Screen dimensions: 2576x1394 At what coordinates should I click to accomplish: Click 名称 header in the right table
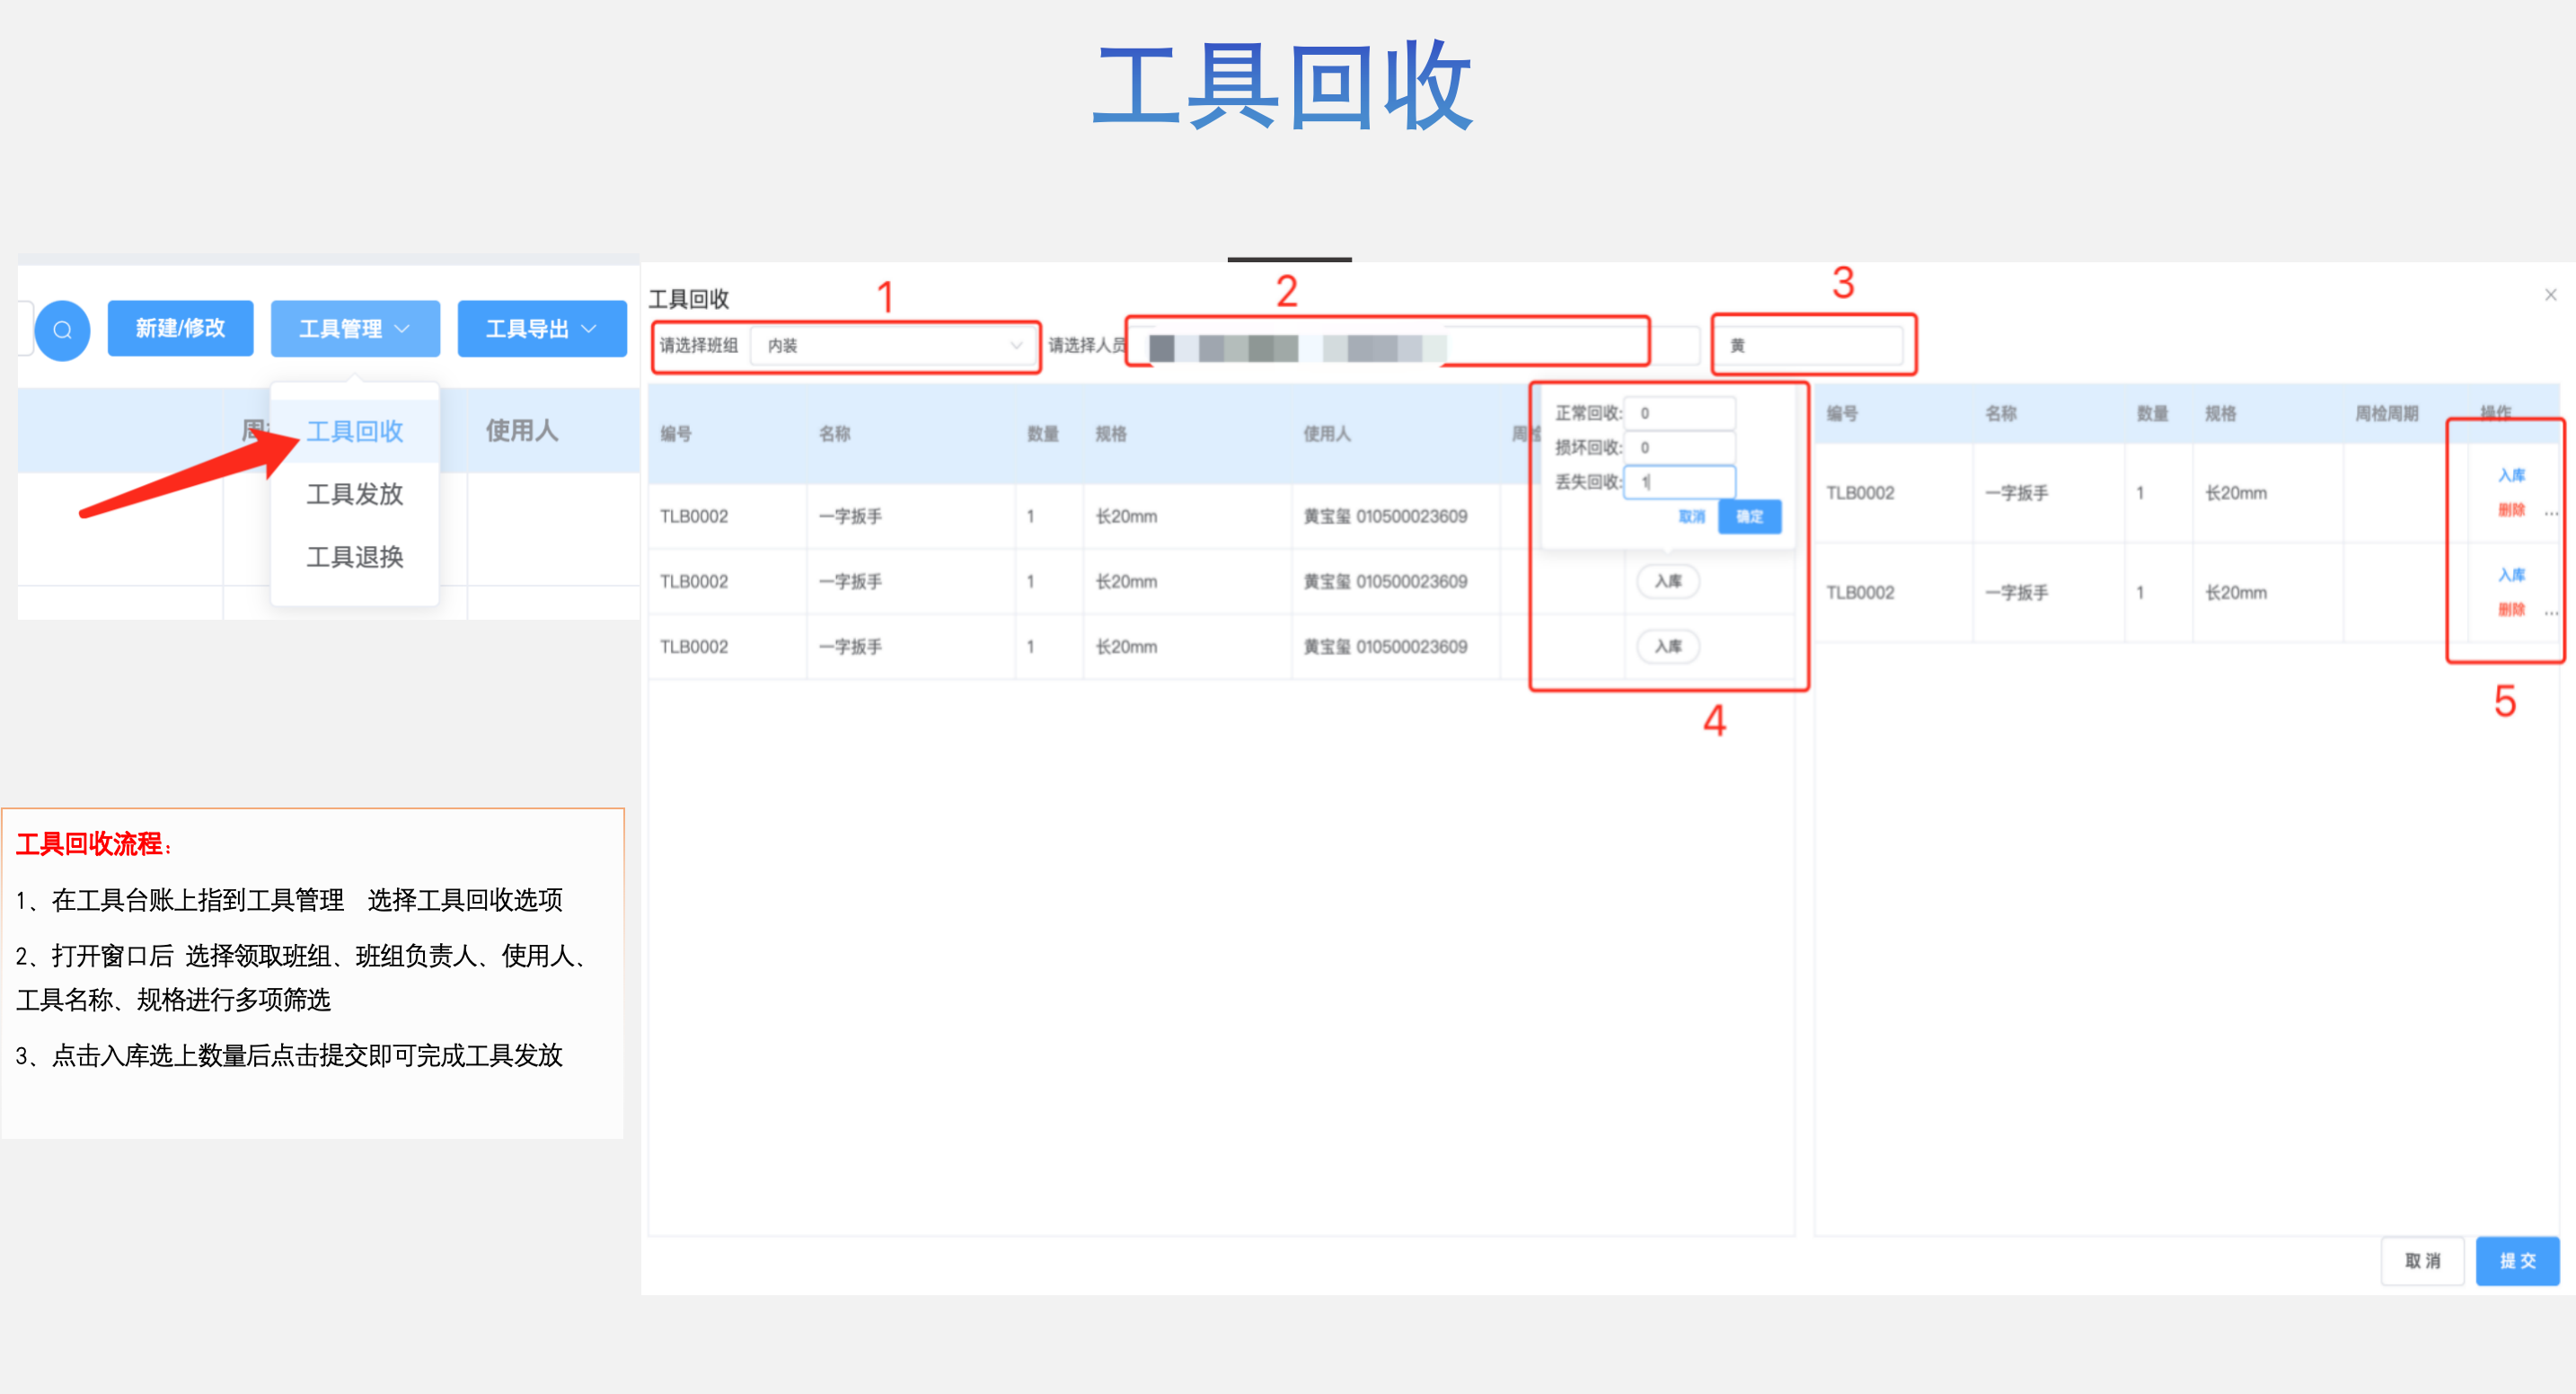click(2001, 414)
